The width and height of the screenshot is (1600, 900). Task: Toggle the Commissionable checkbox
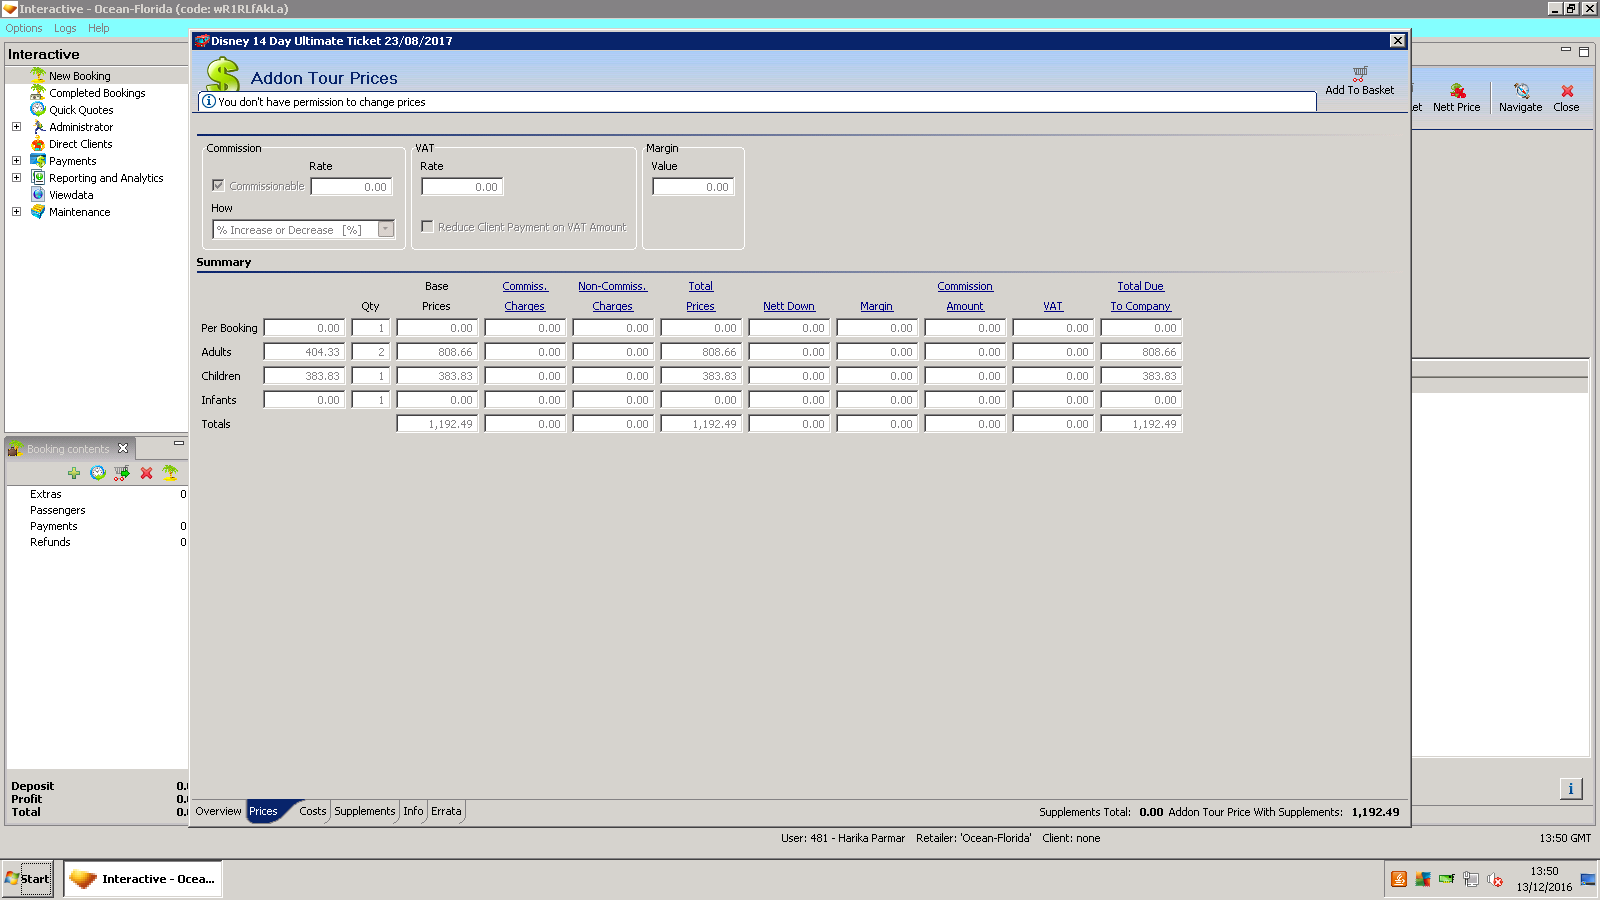[x=218, y=186]
